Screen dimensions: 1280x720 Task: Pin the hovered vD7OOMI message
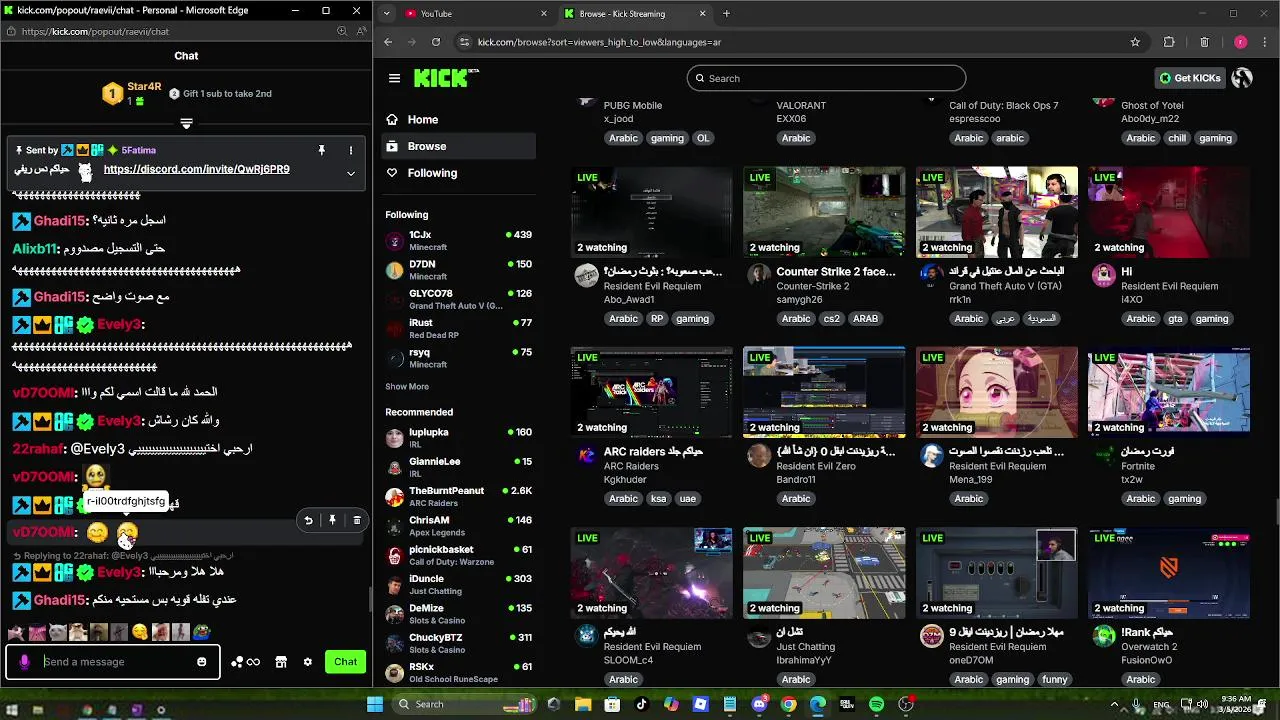point(332,520)
